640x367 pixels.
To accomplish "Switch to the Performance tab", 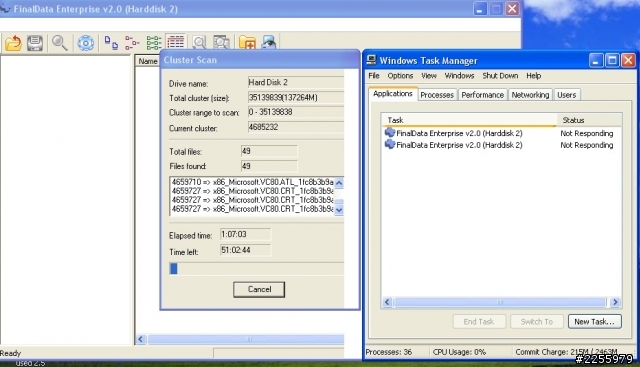I will tap(482, 95).
